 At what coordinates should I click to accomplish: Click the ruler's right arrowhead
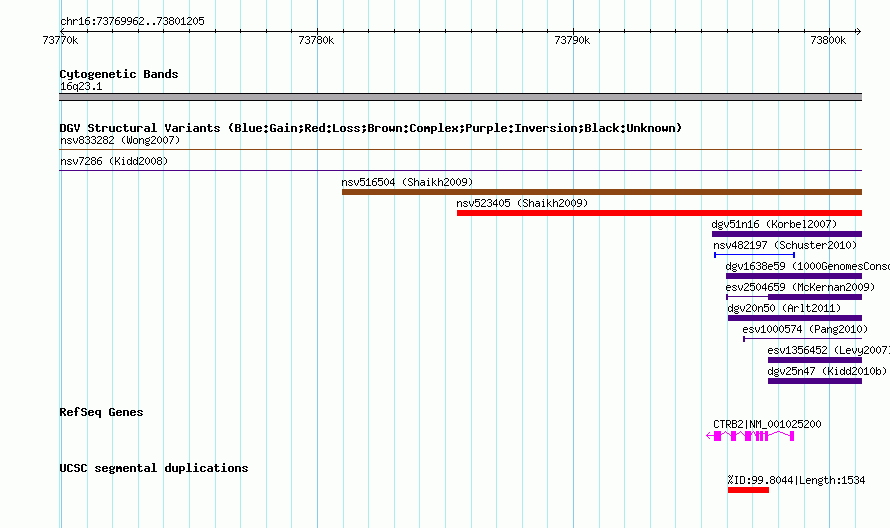click(x=858, y=31)
